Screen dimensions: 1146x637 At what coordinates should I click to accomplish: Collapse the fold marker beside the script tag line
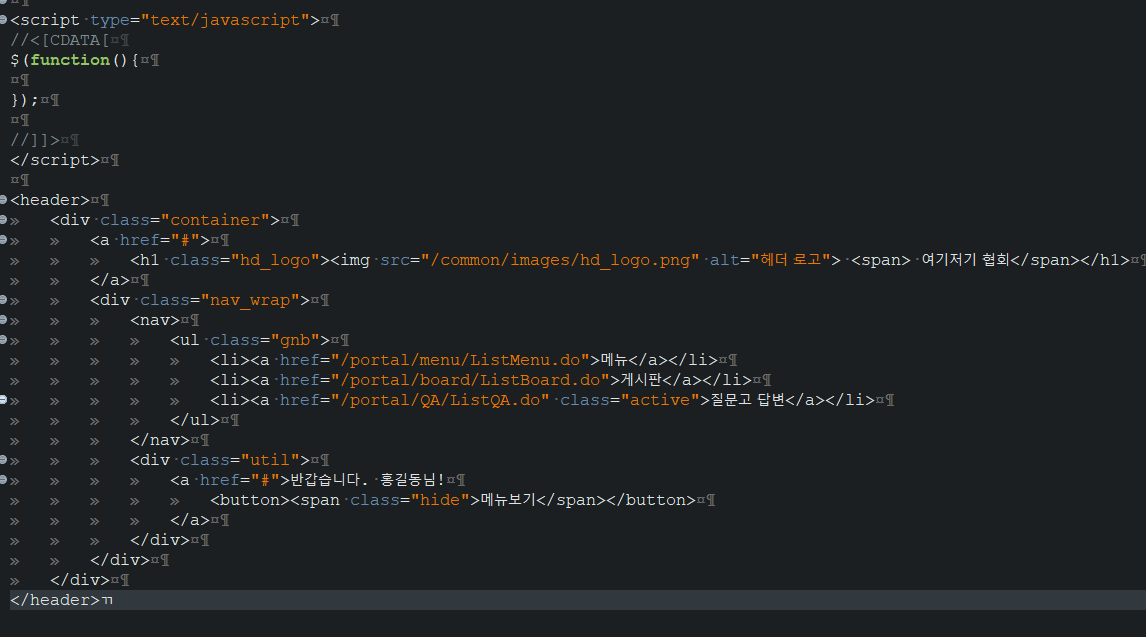(3, 20)
